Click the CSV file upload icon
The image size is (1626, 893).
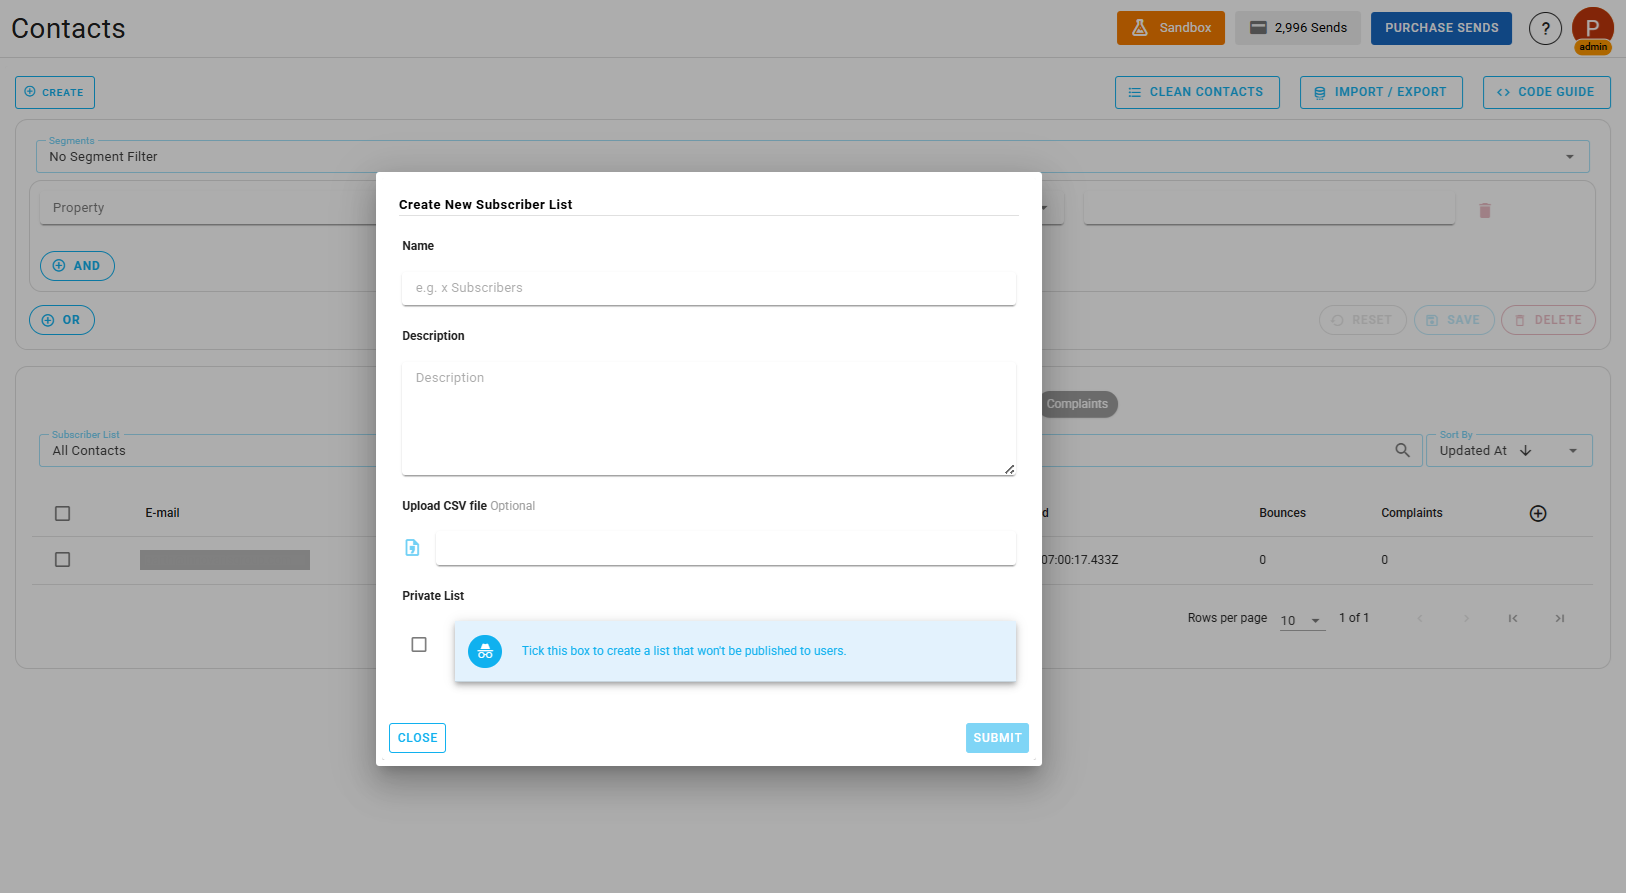[412, 548]
